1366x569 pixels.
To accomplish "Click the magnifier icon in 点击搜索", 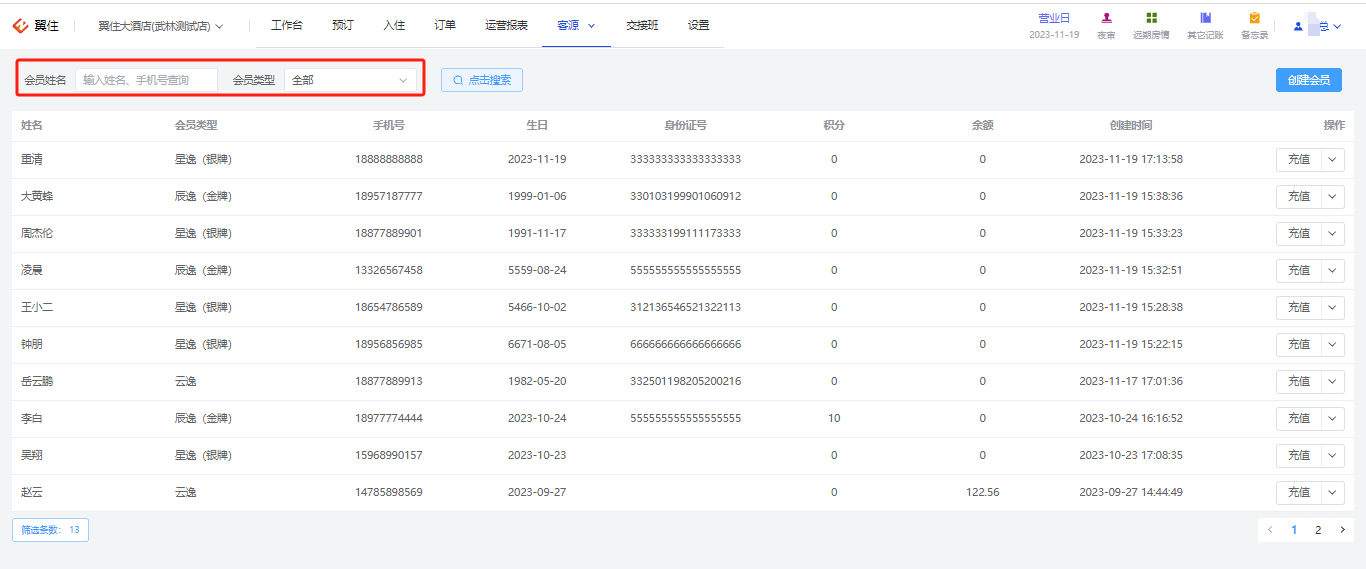I will [x=458, y=80].
